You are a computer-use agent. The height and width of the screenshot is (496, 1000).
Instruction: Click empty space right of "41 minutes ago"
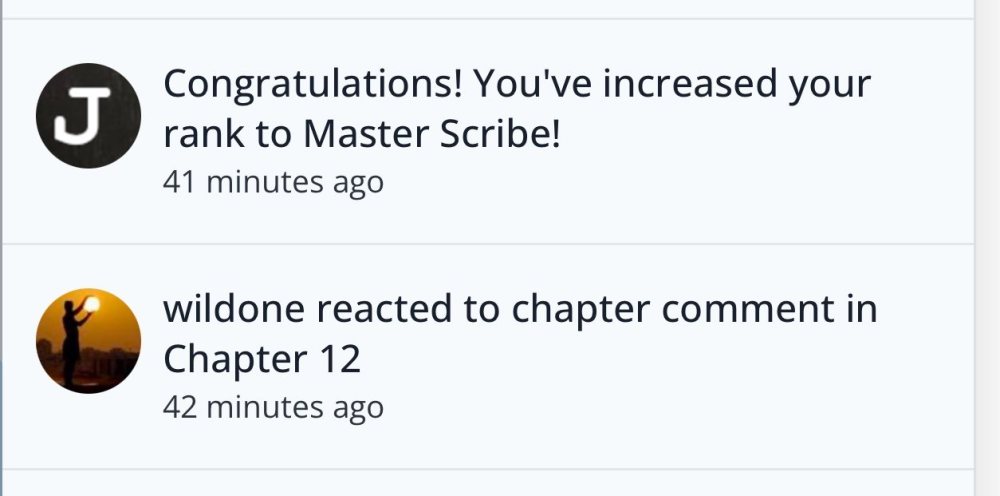650,182
